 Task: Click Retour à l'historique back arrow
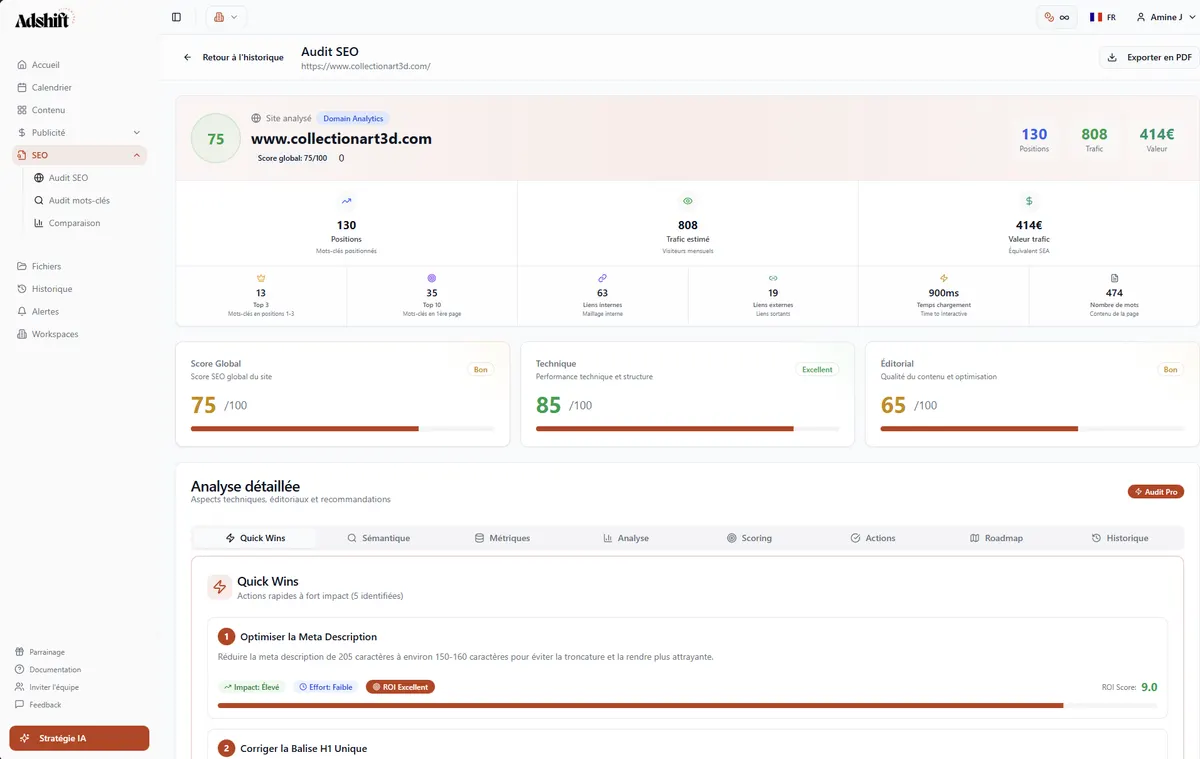pos(187,58)
